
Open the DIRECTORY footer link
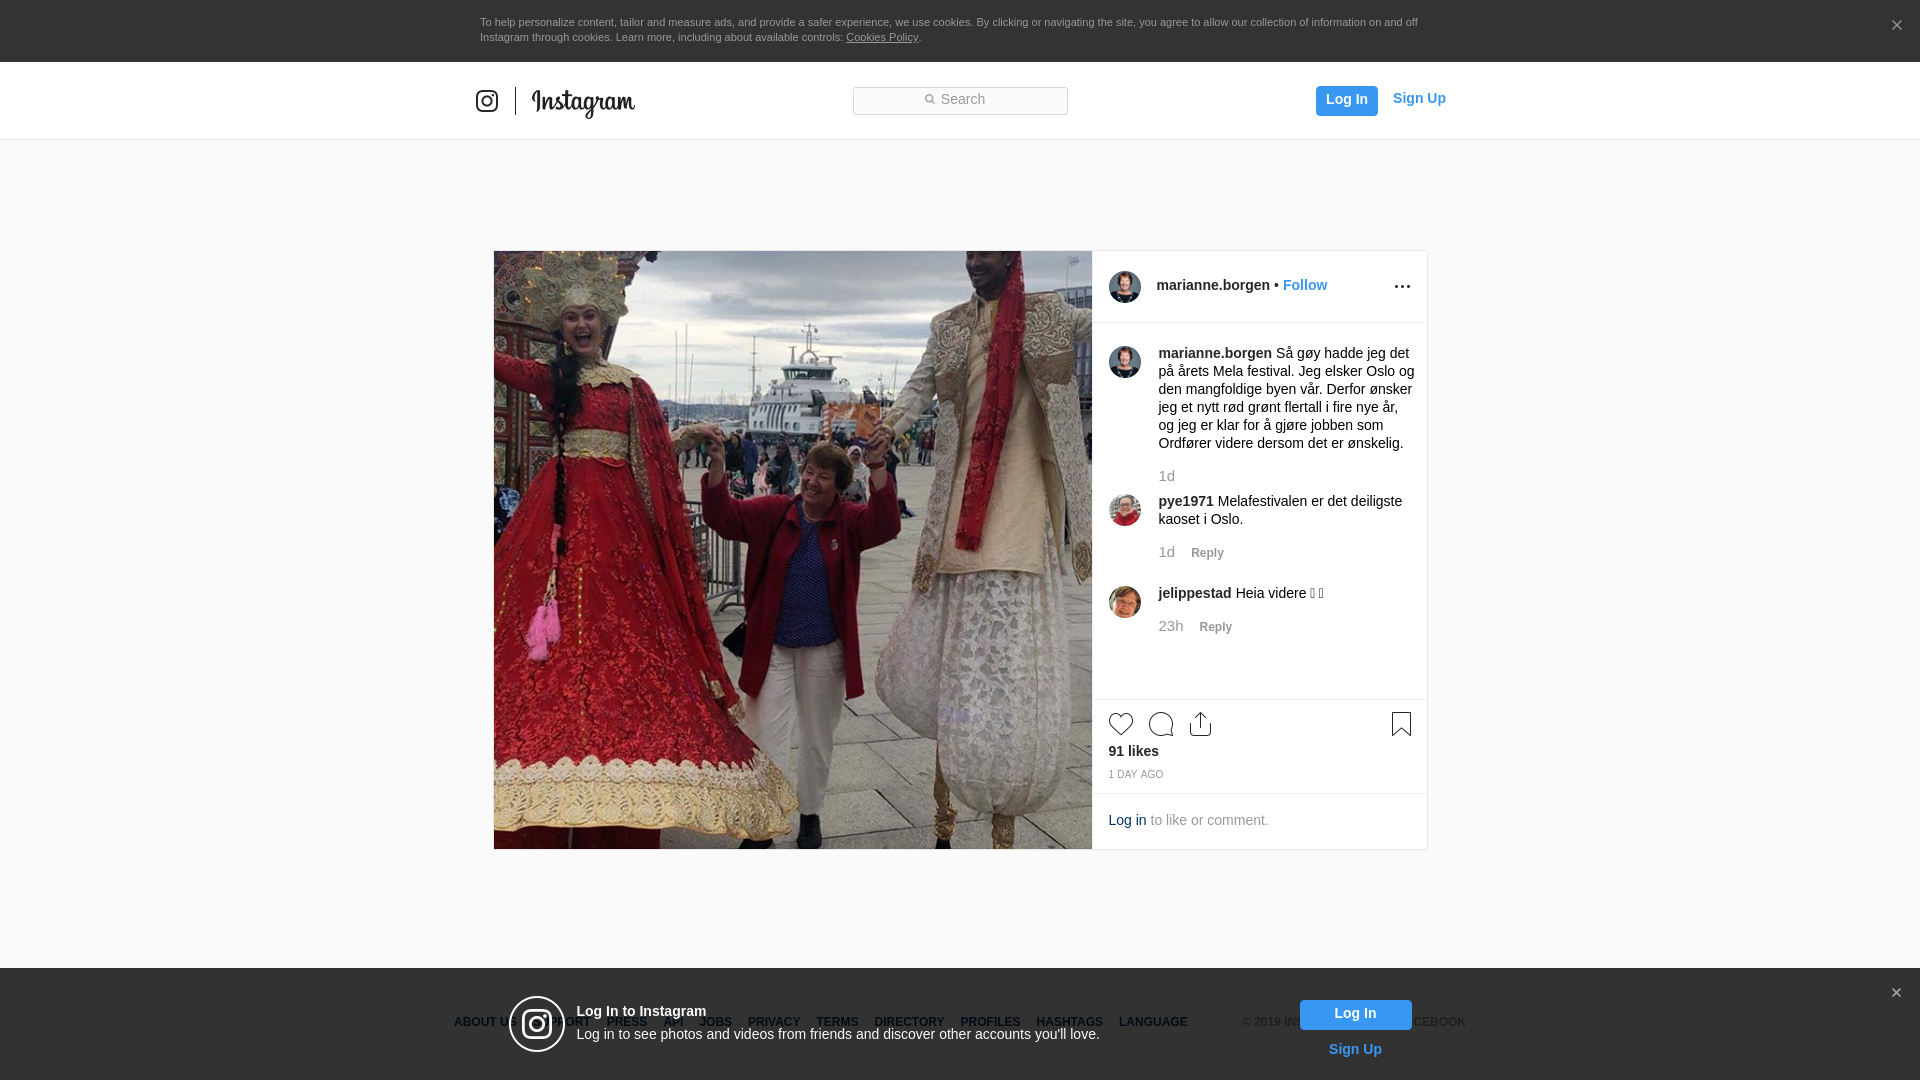[x=908, y=1022]
